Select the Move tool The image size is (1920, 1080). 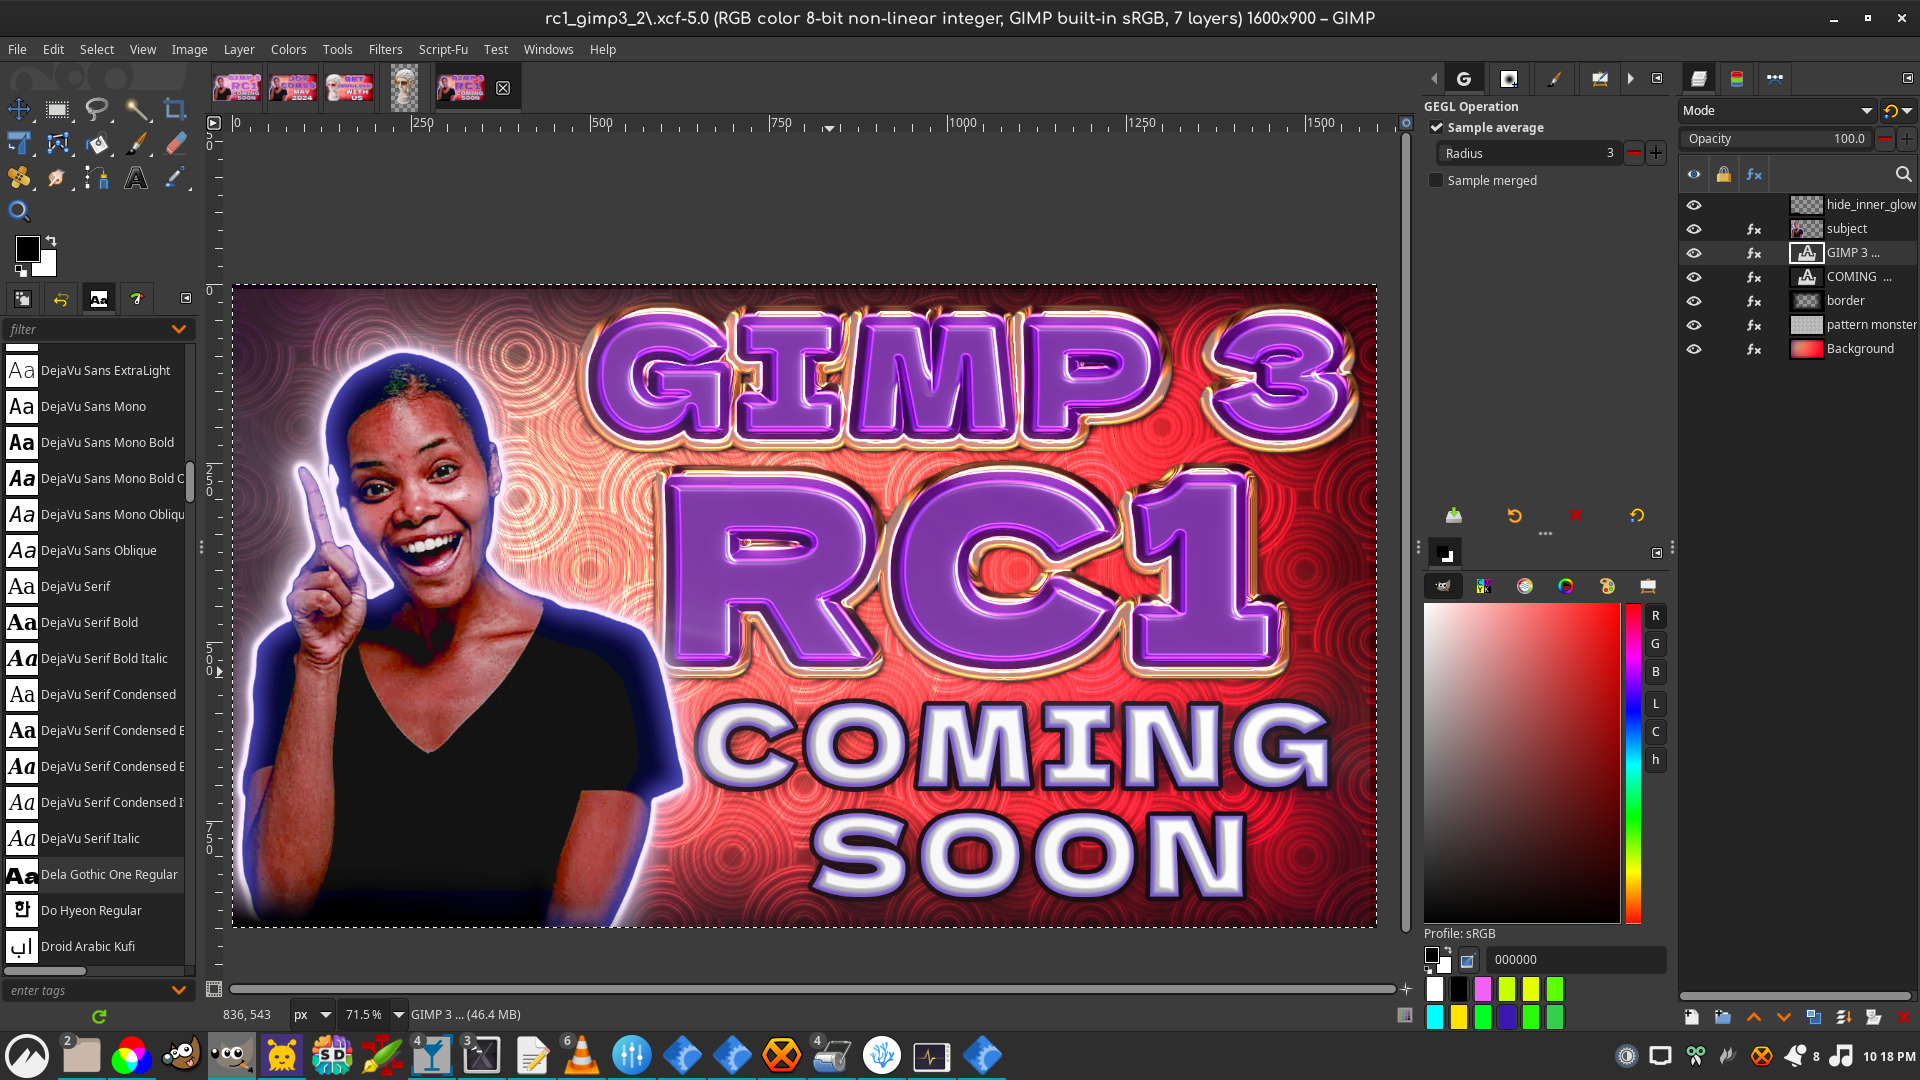click(x=19, y=109)
